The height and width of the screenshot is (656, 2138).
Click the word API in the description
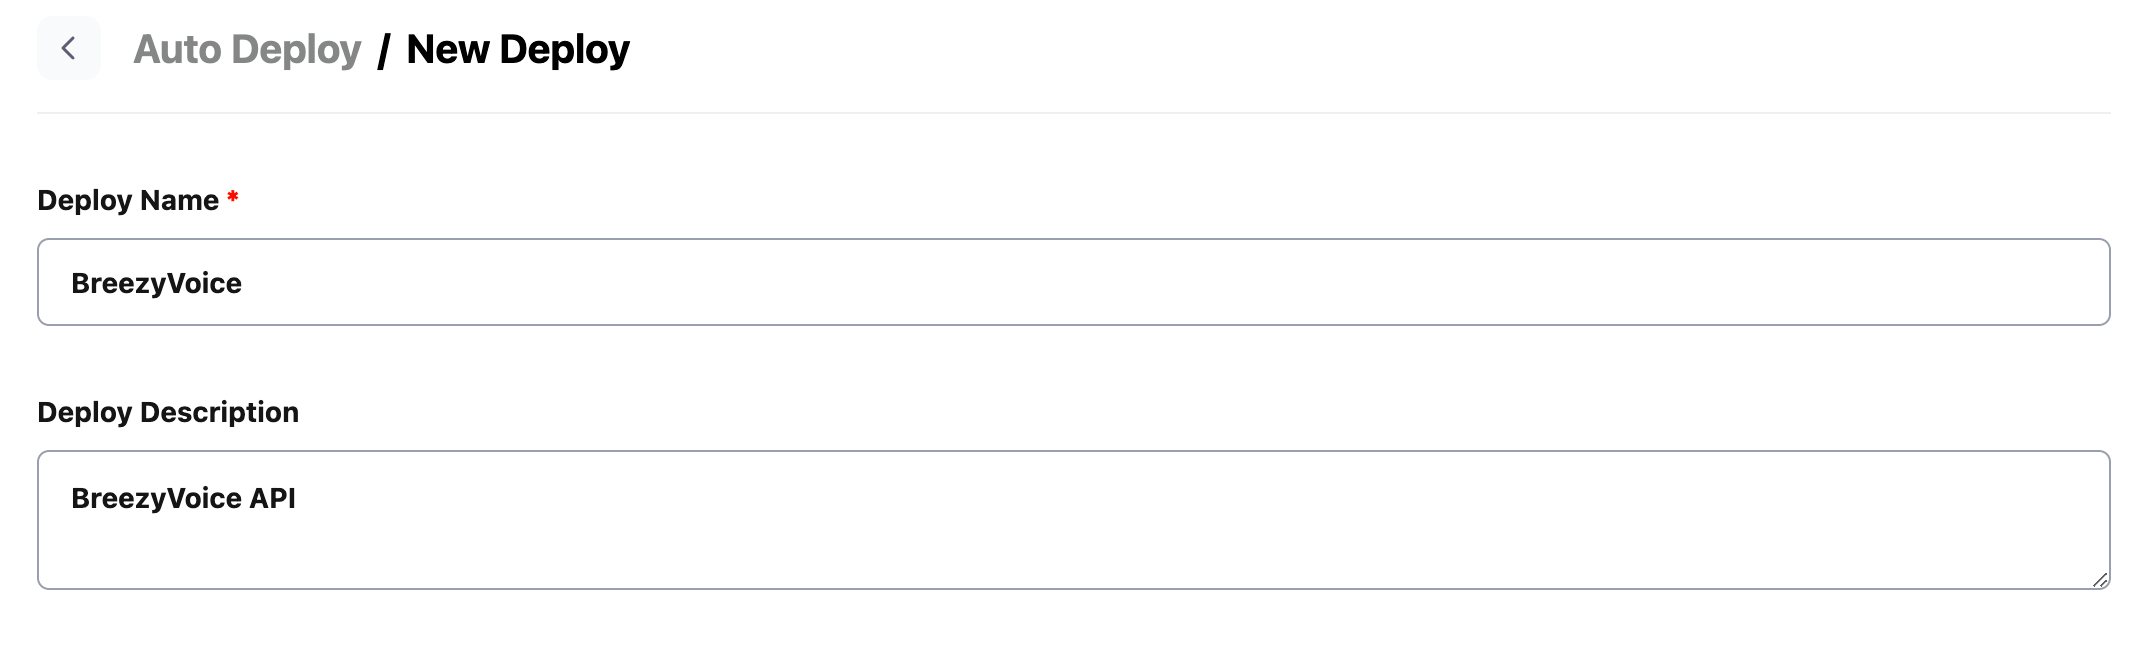point(272,498)
